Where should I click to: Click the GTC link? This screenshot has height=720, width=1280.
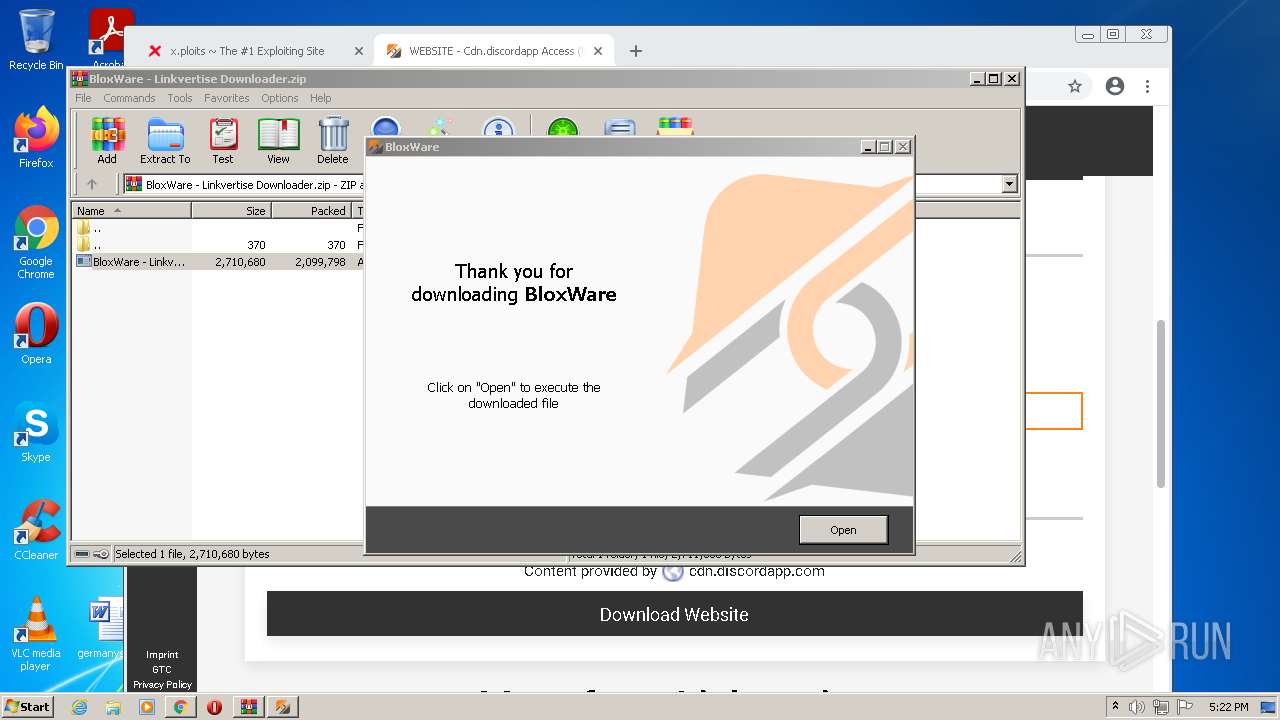pos(162,670)
